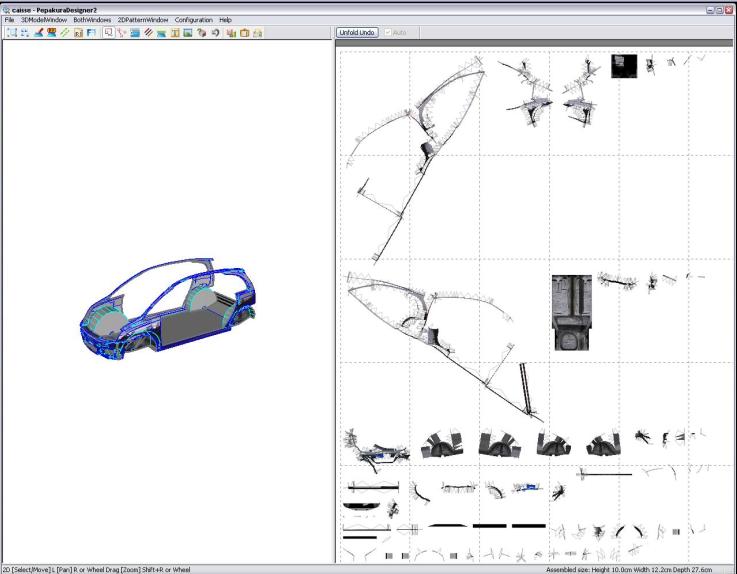Click the teal flat-sheet toolbar icon
The height and width of the screenshot is (574, 737).
point(162,32)
